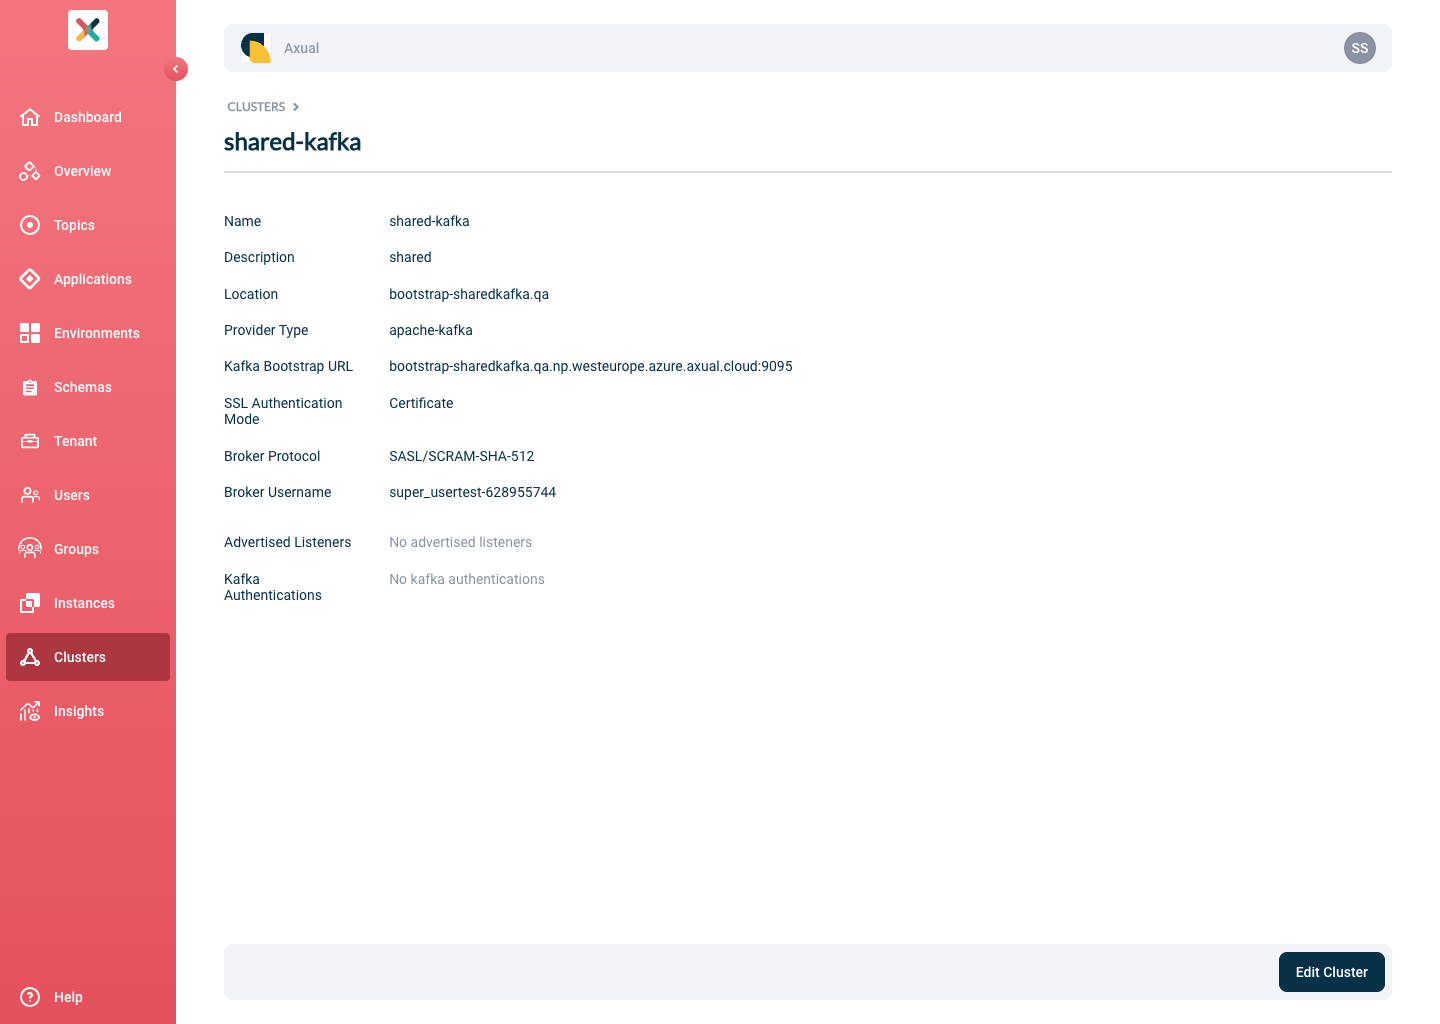Open the Users label in sidebar
The width and height of the screenshot is (1440, 1024).
pos(72,495)
